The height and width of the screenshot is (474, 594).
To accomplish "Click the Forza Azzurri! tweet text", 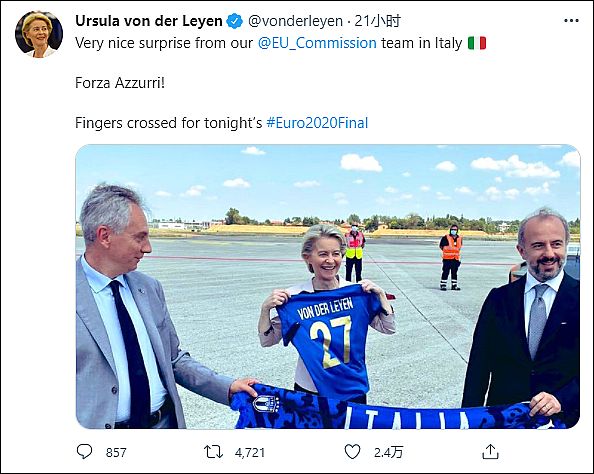I will [120, 83].
